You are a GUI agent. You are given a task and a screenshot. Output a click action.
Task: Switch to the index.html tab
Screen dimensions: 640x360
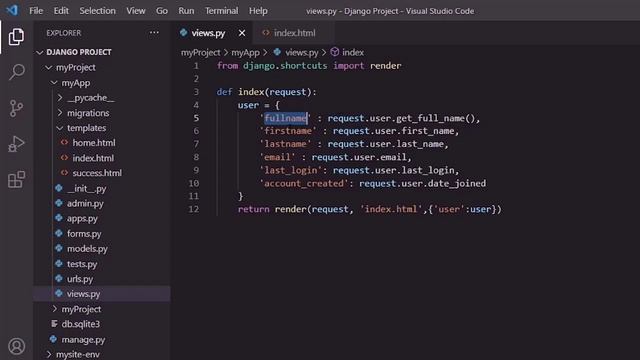pos(295,33)
